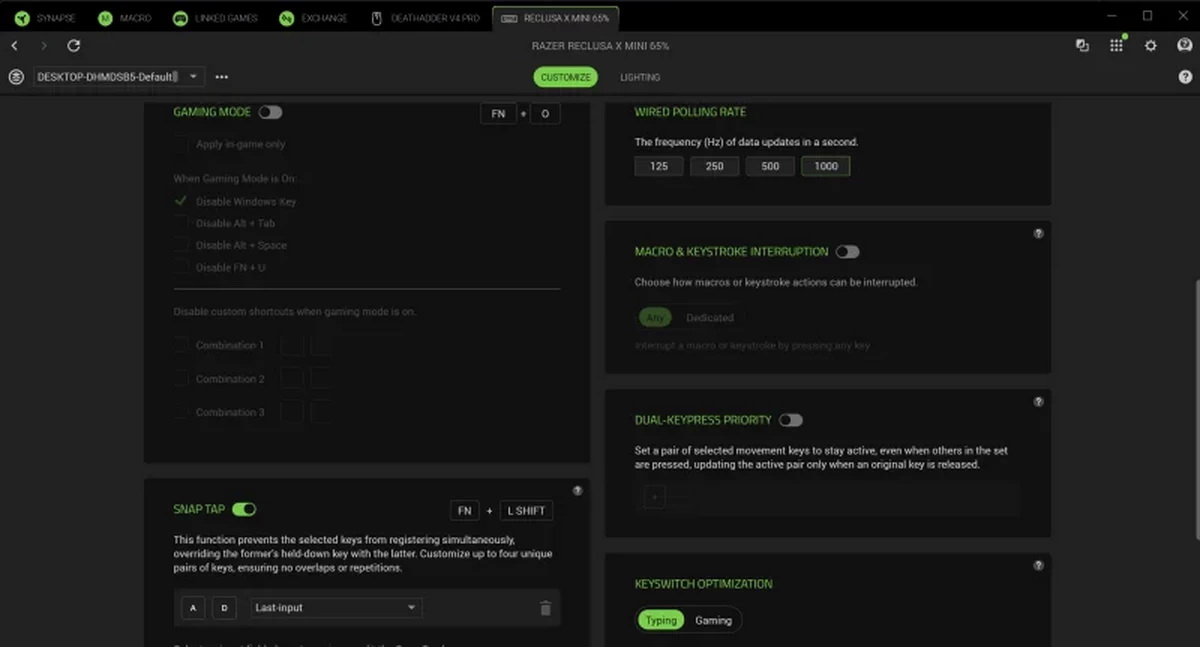This screenshot has height=647, width=1200.
Task: Toggle Macro & Keystroke Interruption switch
Action: tap(847, 252)
